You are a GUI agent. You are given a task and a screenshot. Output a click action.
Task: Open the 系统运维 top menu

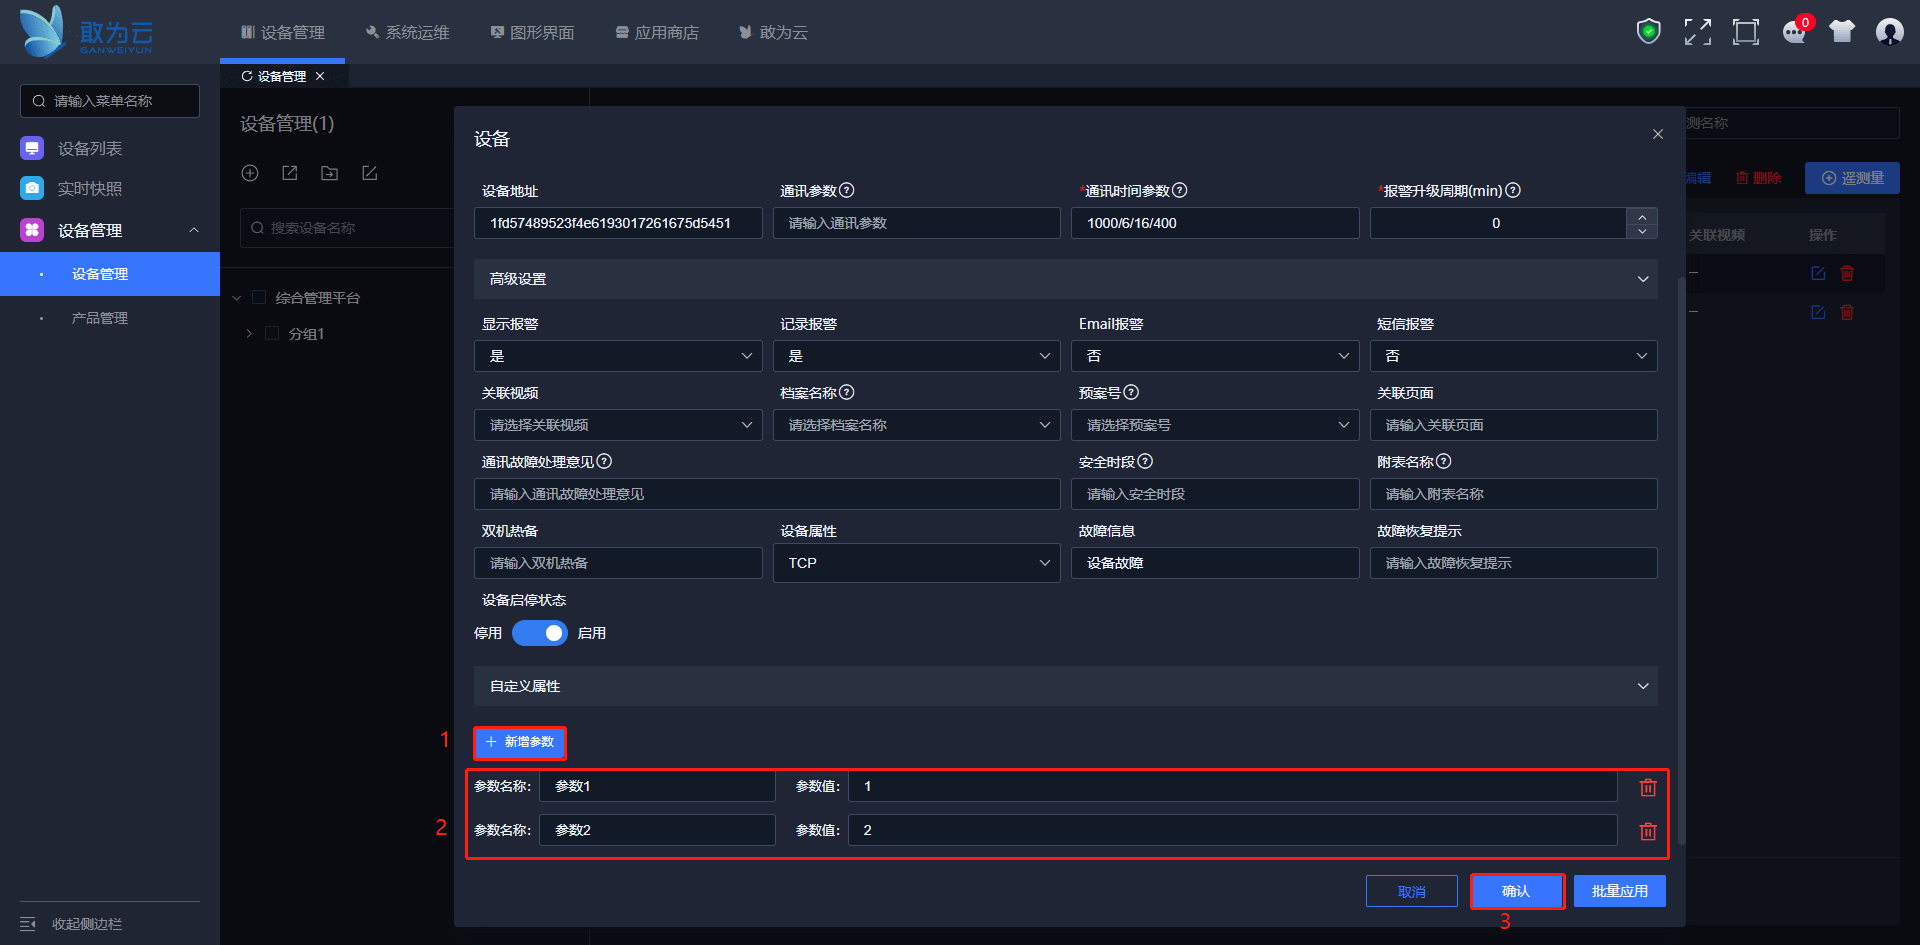point(408,32)
